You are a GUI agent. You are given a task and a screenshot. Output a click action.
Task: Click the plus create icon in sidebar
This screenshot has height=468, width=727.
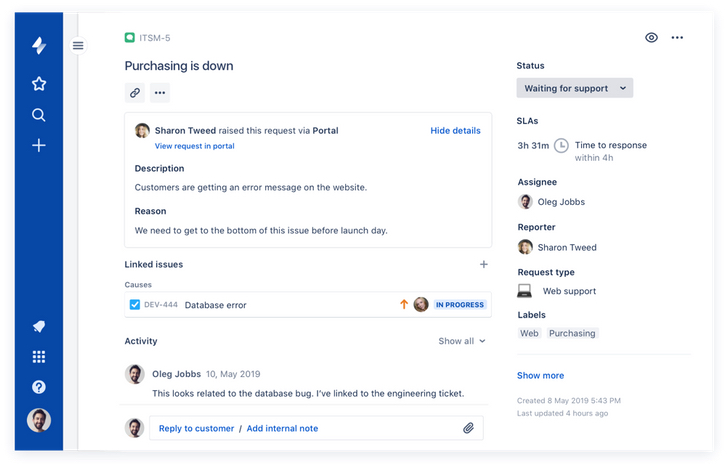click(39, 145)
